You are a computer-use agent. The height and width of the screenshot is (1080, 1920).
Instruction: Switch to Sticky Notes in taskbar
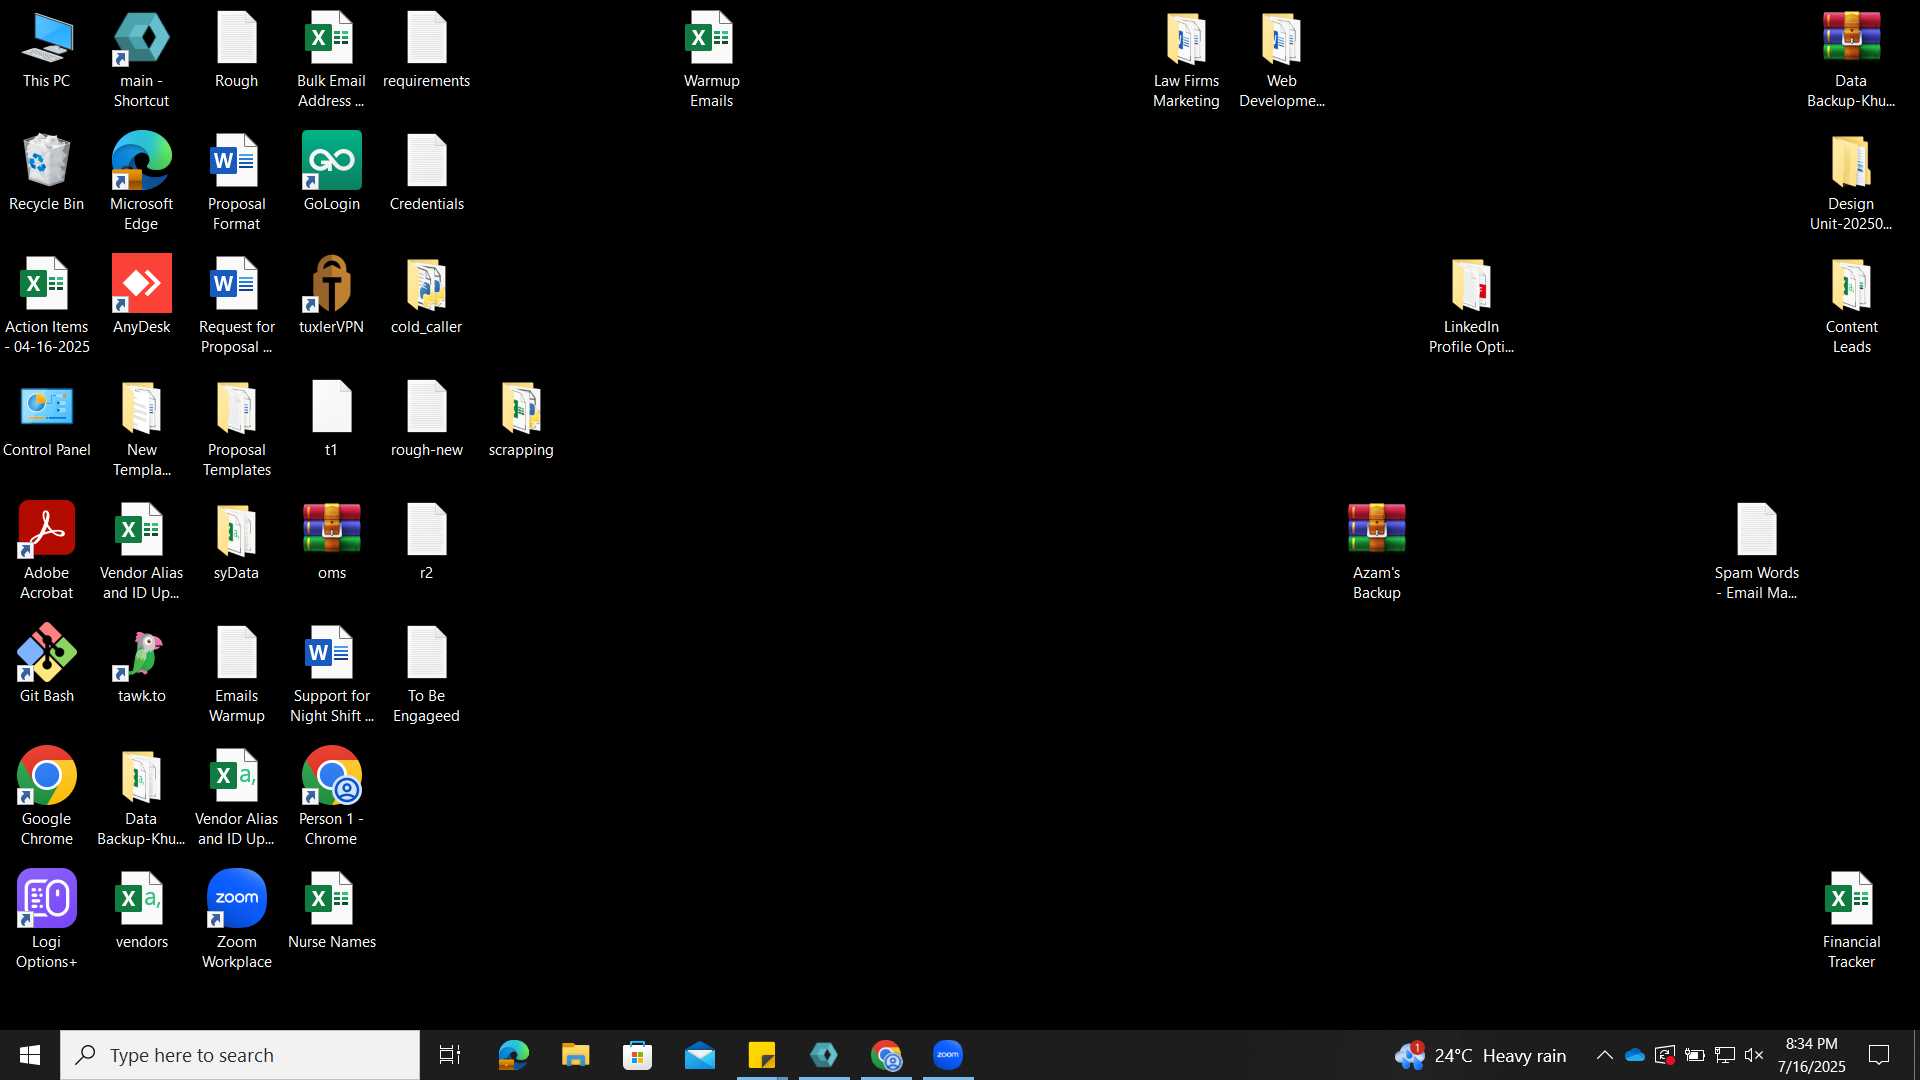point(762,1055)
